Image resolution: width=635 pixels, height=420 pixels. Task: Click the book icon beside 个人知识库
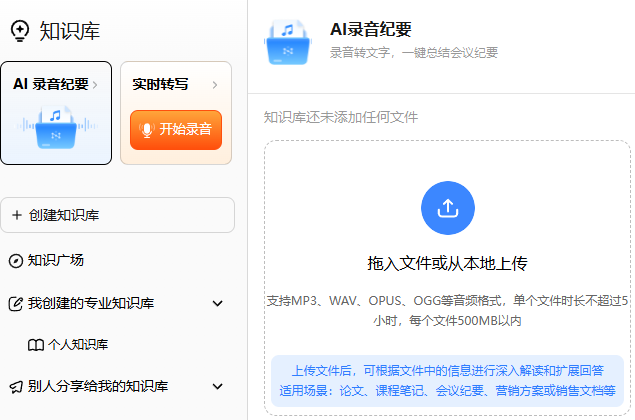tap(36, 344)
